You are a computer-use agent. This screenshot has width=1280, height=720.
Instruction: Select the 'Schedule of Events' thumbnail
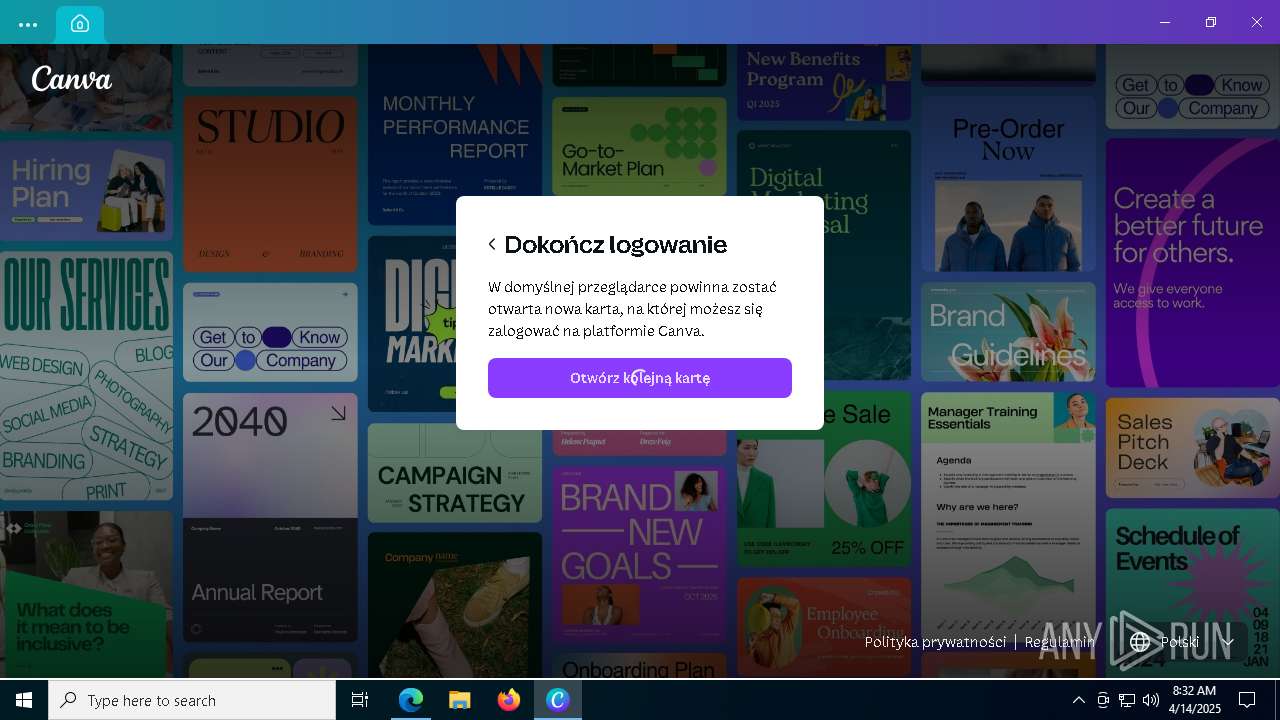click(1192, 592)
